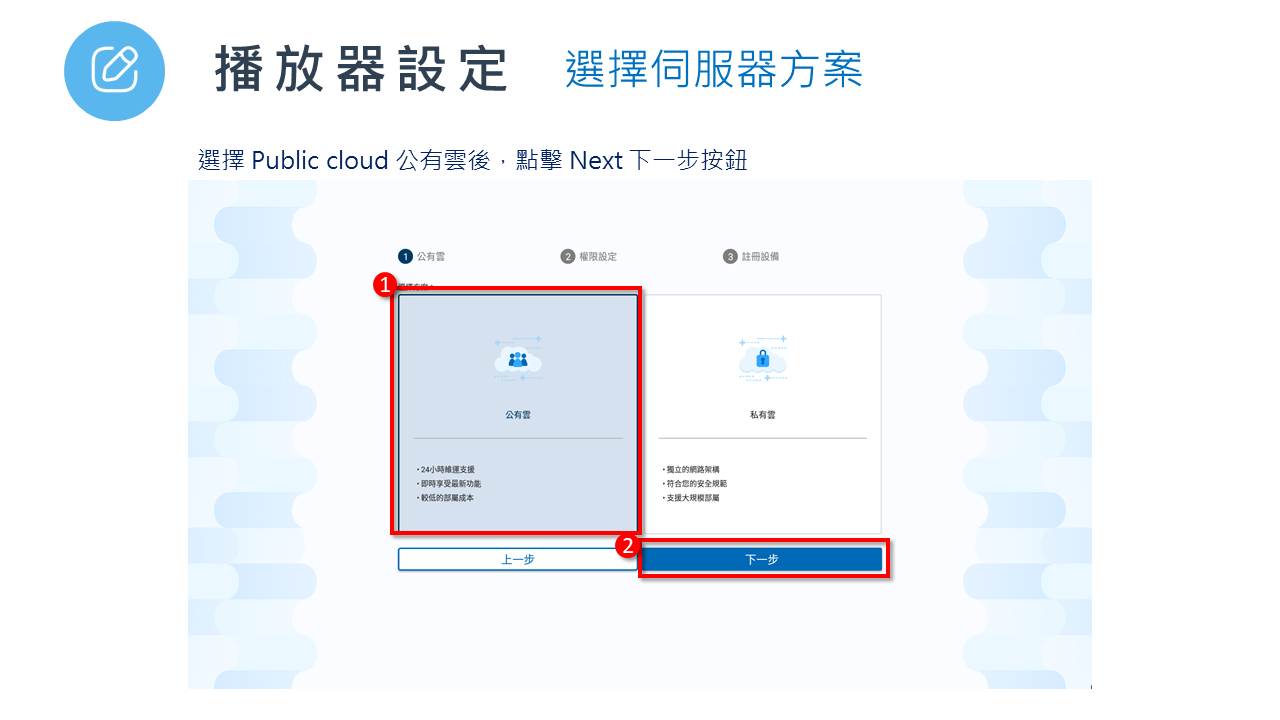Viewport: 1280px width, 720px height.
Task: Select the 私有雲 private cloud option card
Action: point(765,410)
